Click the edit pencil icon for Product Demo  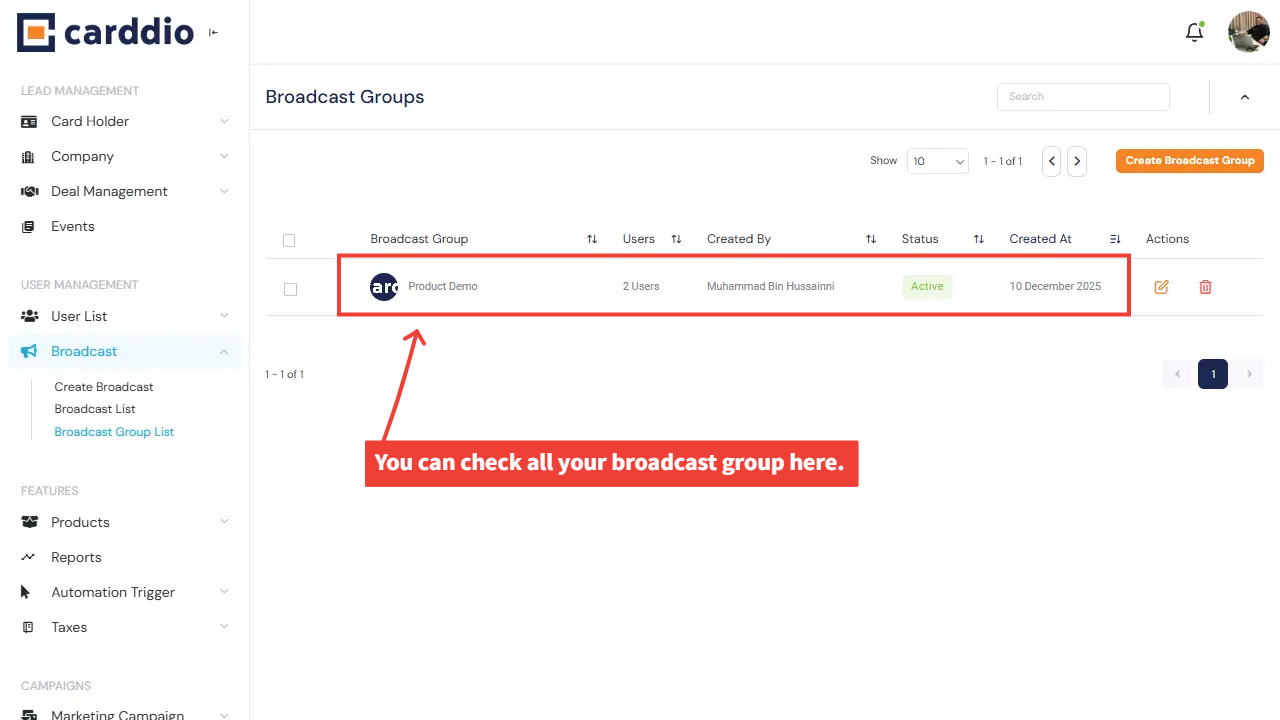tap(1161, 287)
